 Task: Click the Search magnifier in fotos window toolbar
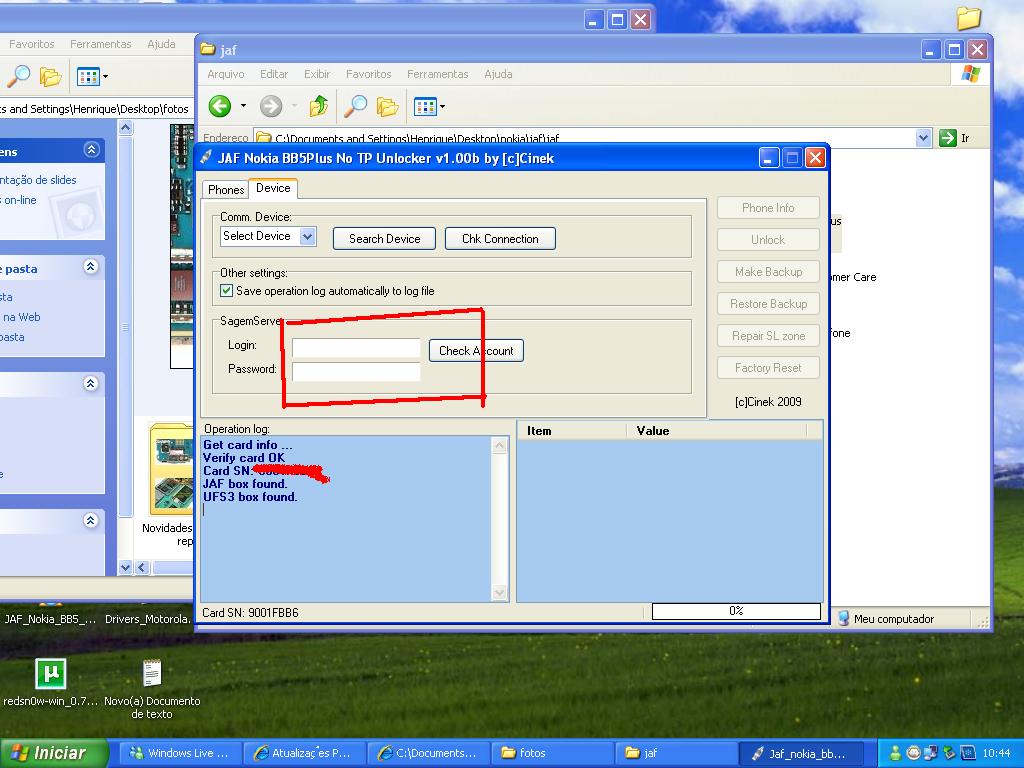[x=19, y=76]
